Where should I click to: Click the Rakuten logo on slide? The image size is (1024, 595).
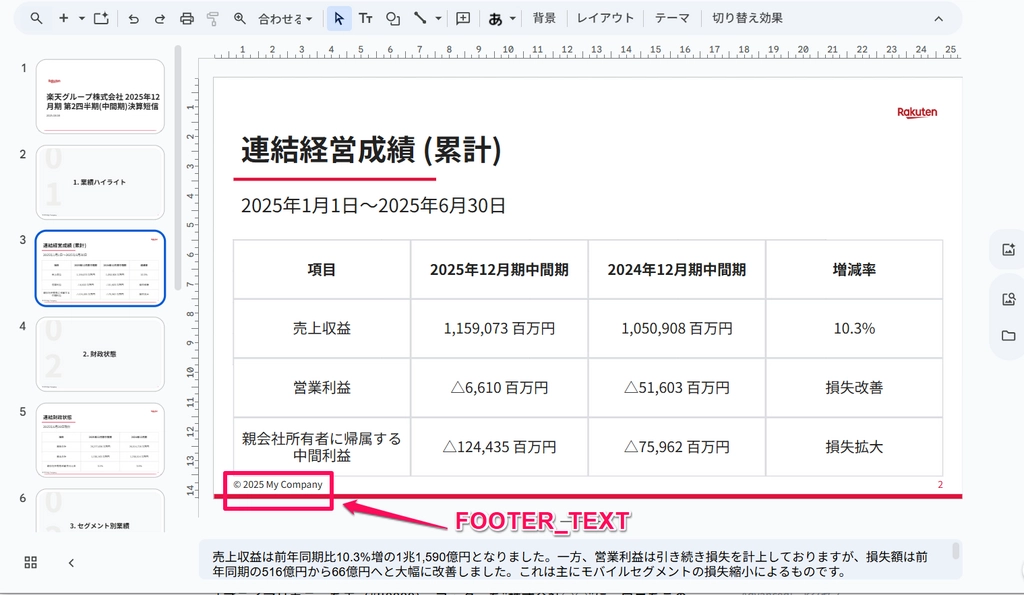pos(917,112)
